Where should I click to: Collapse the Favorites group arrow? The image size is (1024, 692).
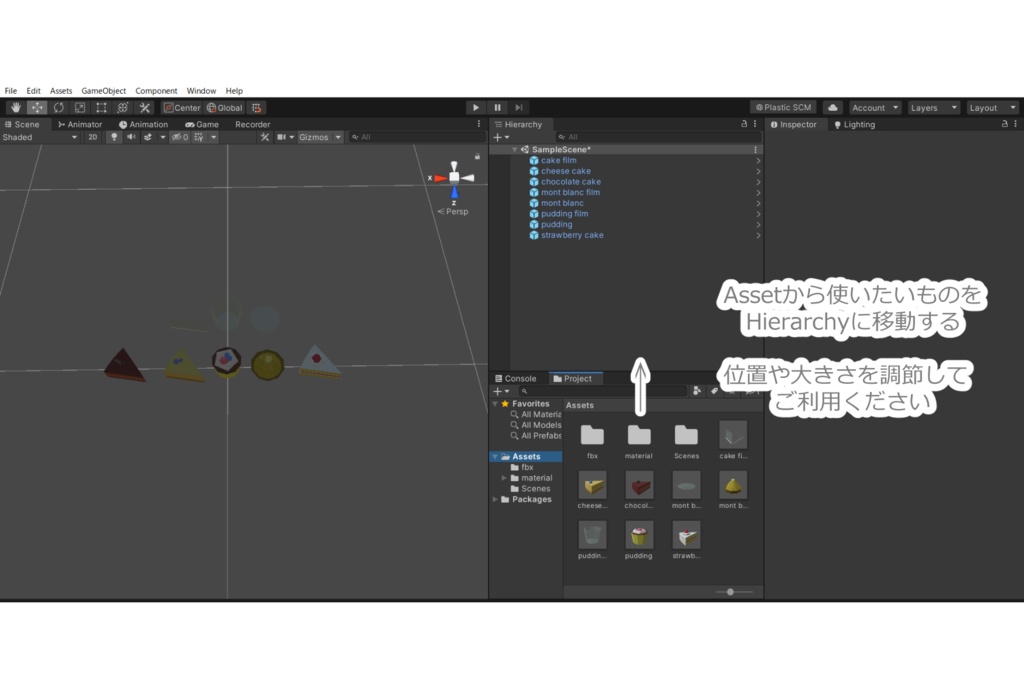(495, 404)
